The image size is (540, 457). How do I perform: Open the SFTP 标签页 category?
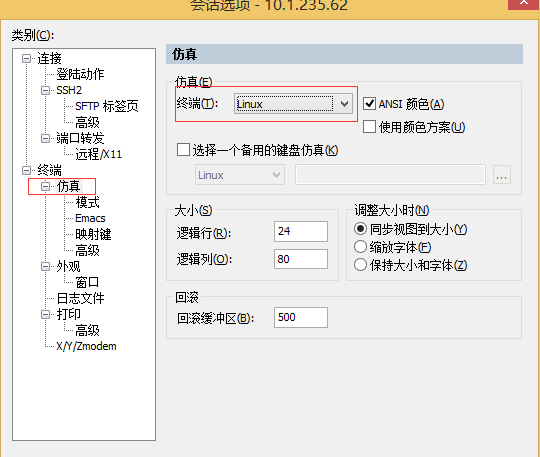[107, 106]
